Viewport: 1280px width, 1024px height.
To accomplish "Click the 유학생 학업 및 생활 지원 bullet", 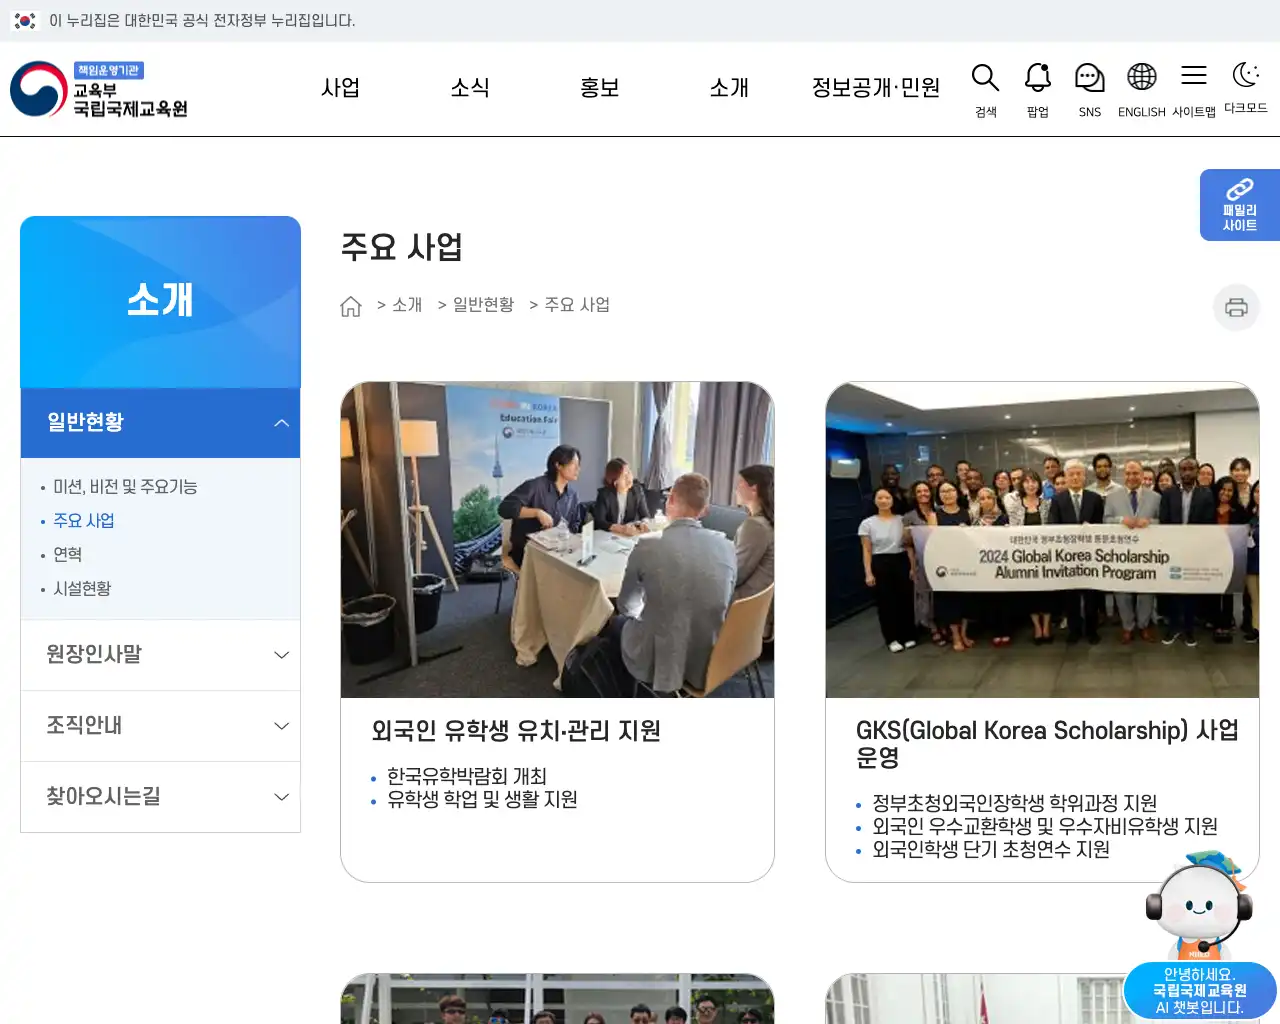I will click(482, 799).
